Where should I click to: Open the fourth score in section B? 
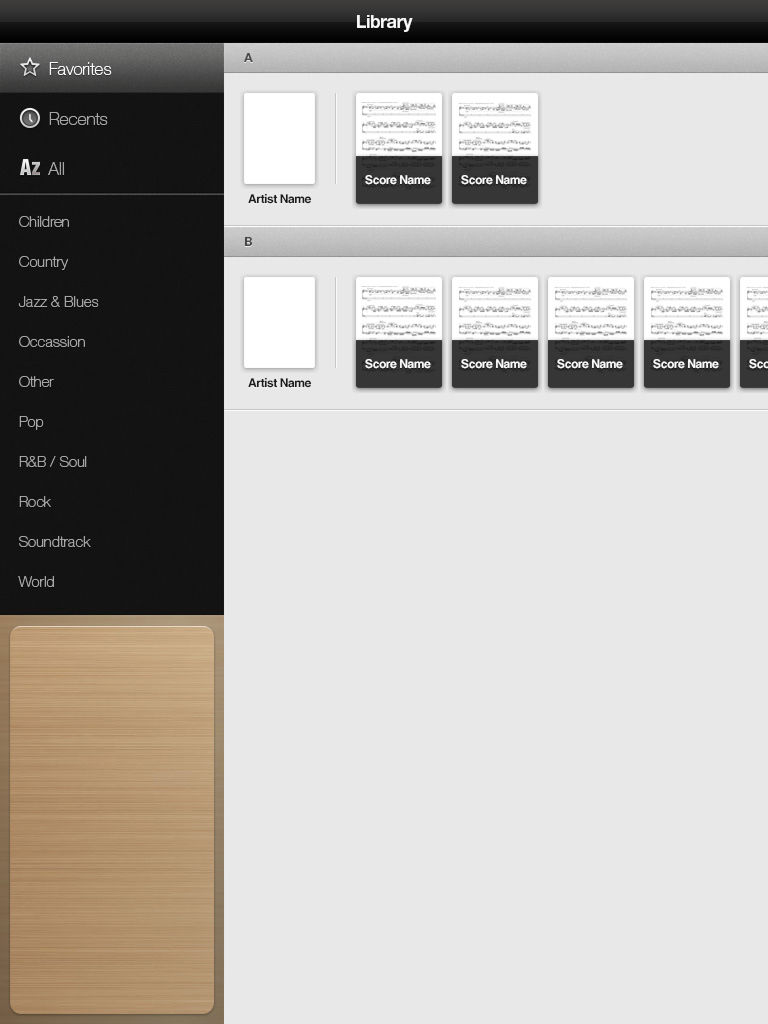click(686, 332)
